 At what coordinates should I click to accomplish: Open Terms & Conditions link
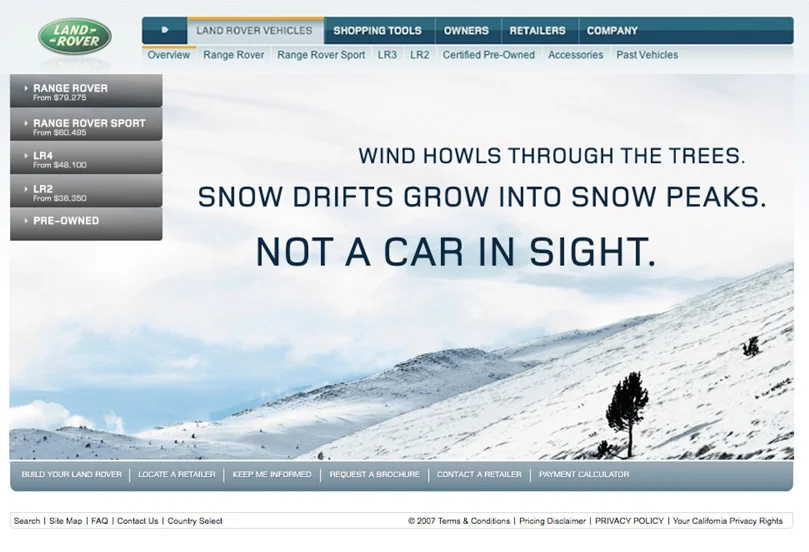[x=474, y=521]
